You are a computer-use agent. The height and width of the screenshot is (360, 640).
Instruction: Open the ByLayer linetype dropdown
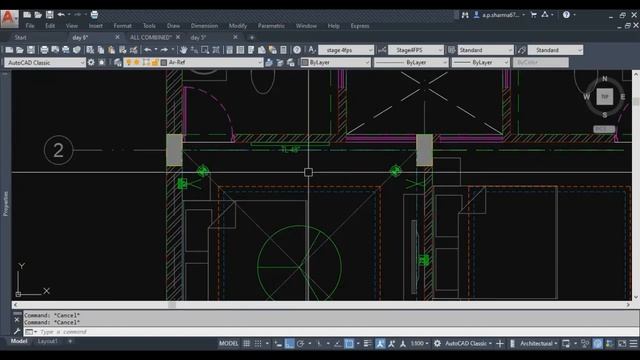(x=411, y=62)
